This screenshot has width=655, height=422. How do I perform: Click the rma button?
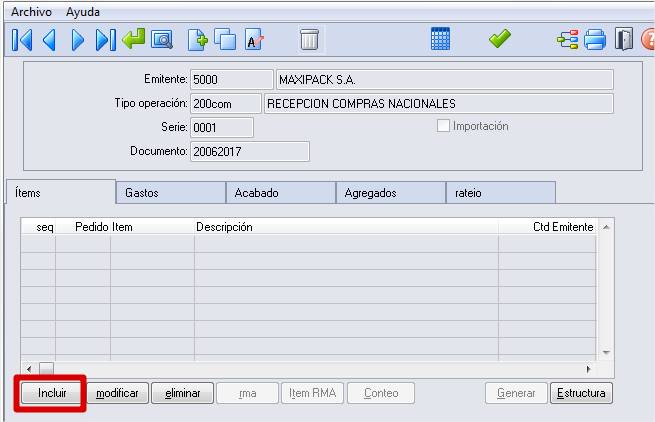click(248, 393)
